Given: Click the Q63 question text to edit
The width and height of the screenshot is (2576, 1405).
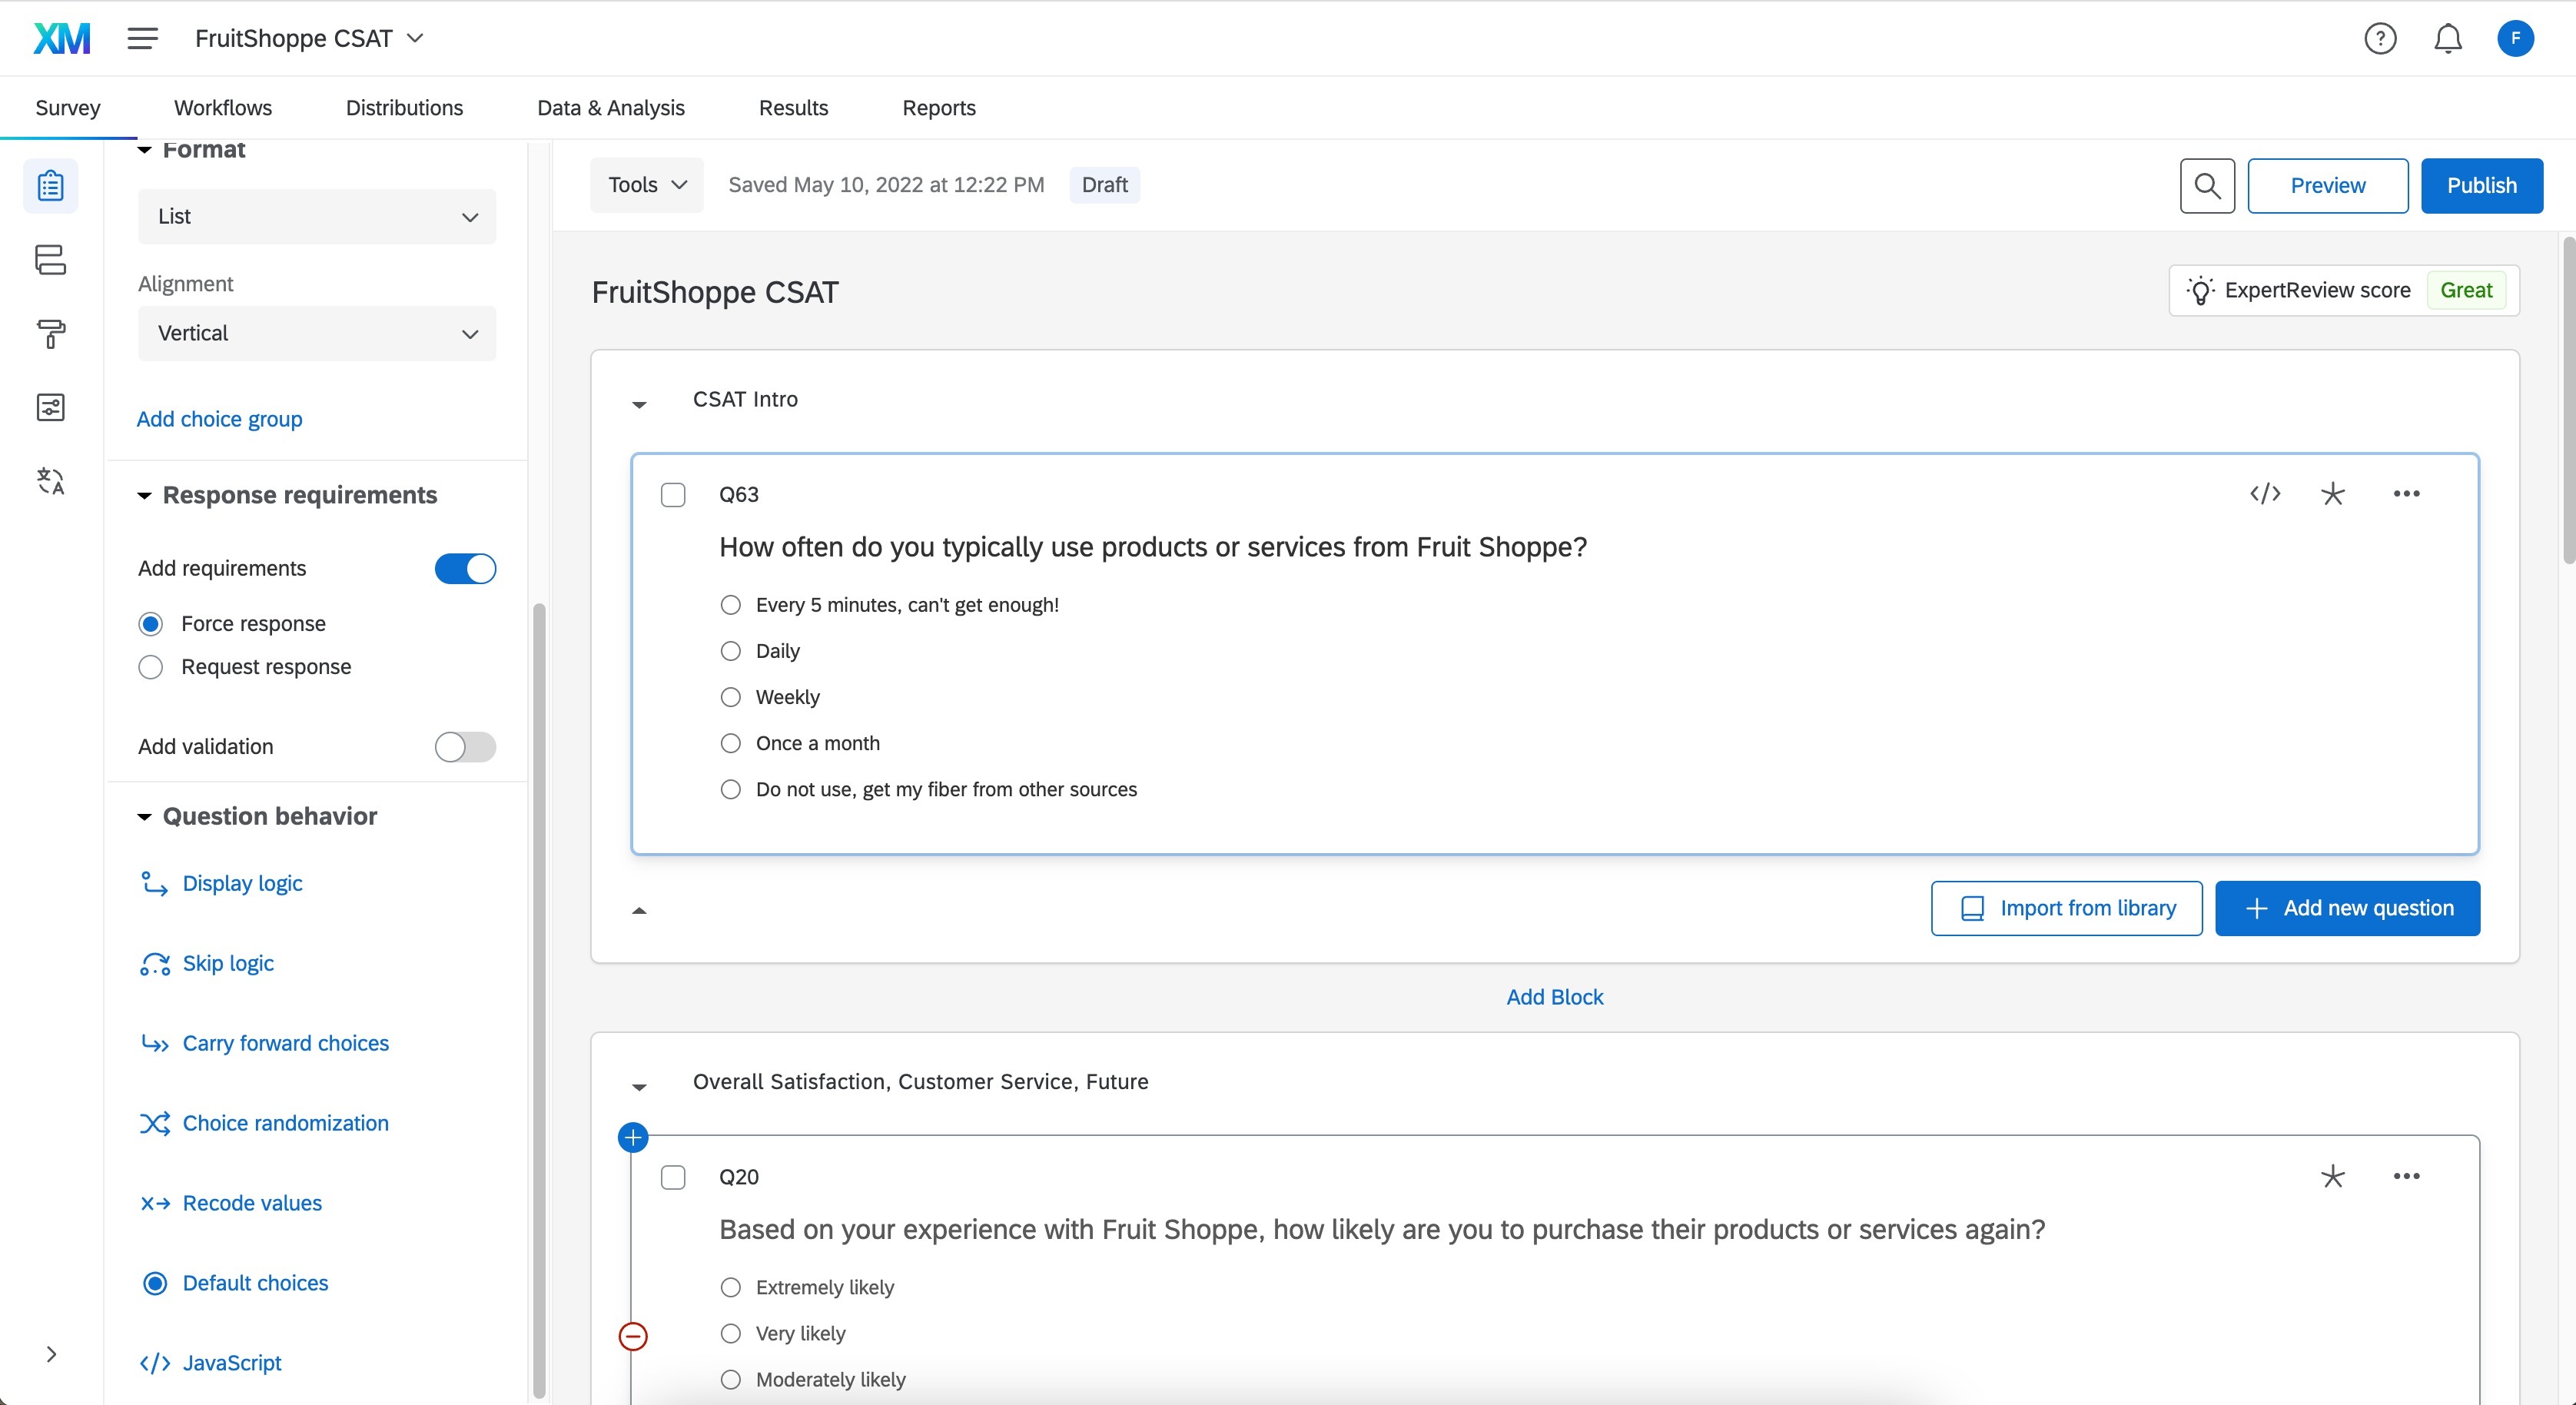Looking at the screenshot, I should (x=1153, y=547).
